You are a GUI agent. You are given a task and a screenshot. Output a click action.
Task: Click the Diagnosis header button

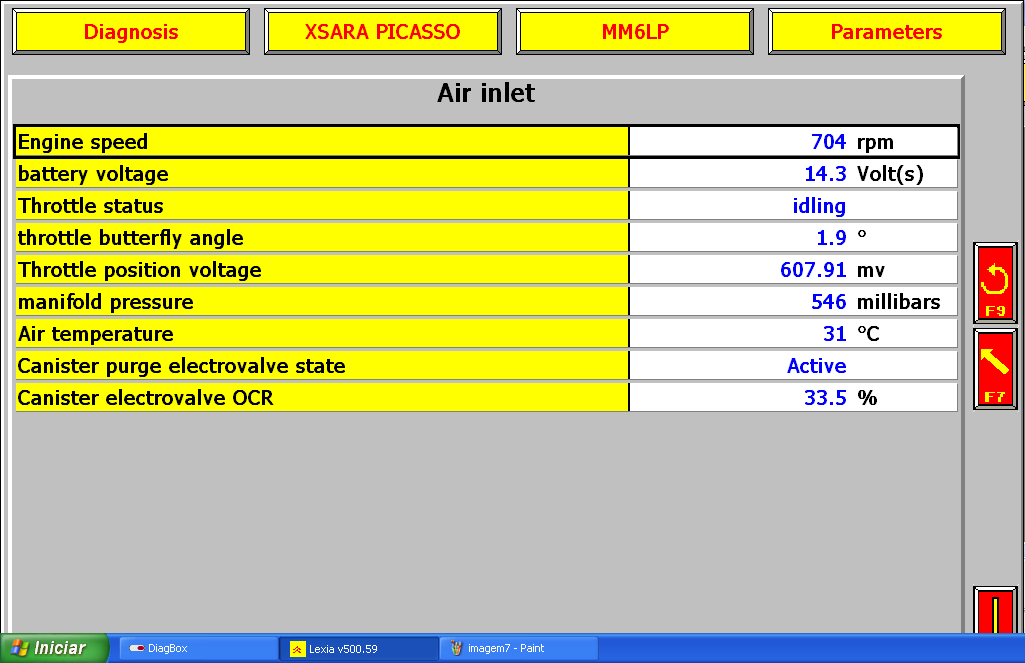pyautogui.click(x=131, y=32)
